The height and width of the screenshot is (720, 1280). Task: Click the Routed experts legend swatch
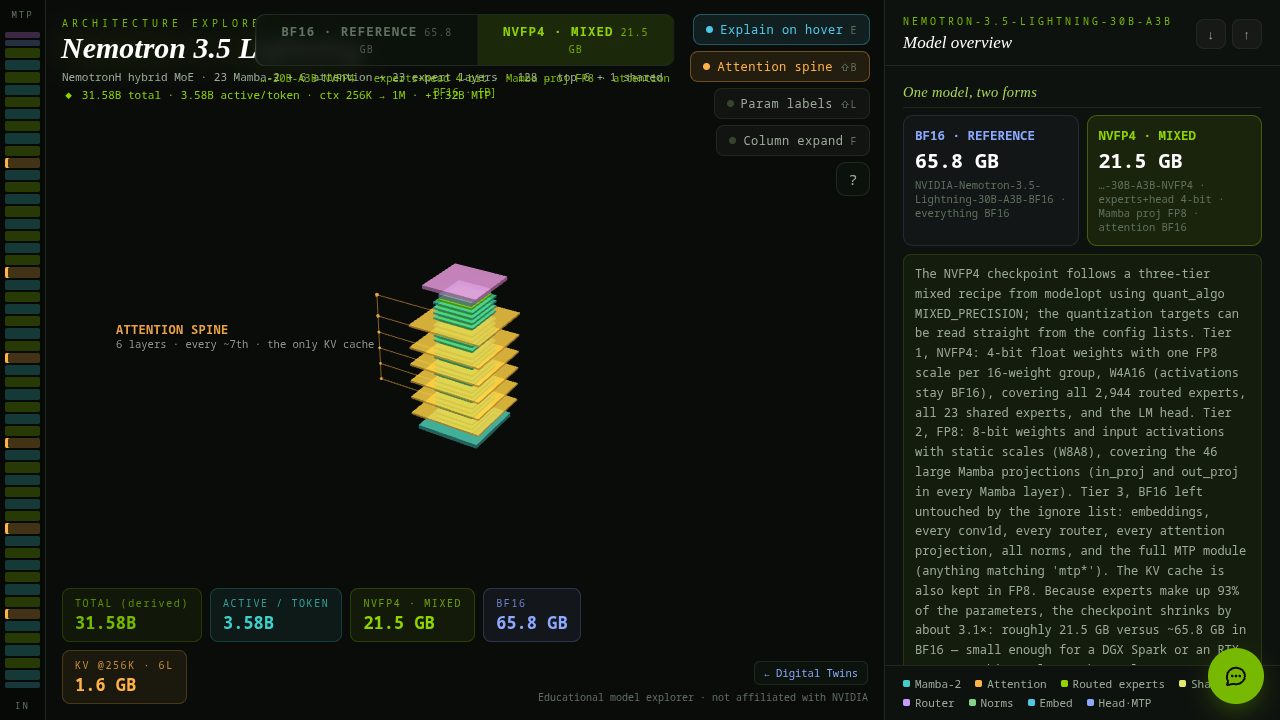[1064, 684]
